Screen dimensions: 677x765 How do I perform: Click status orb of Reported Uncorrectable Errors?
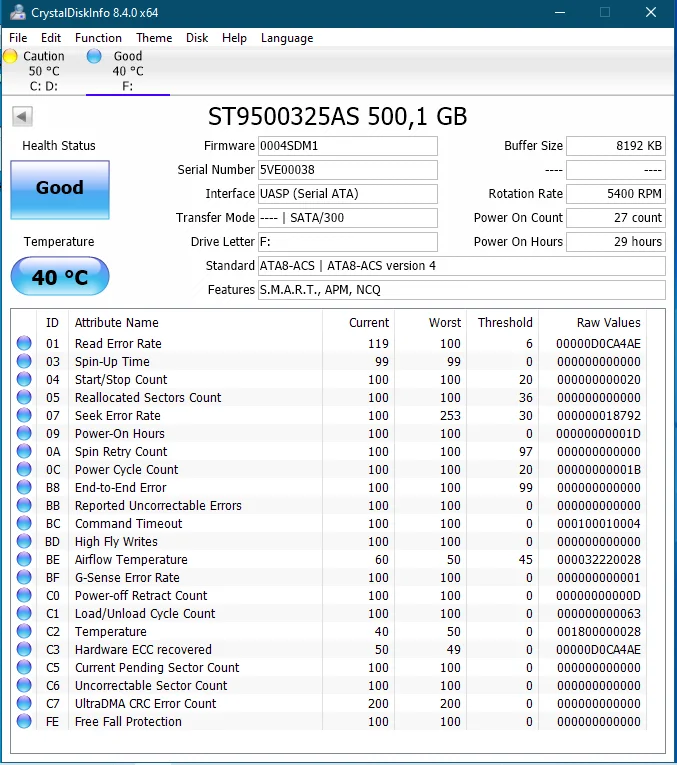pos(24,505)
